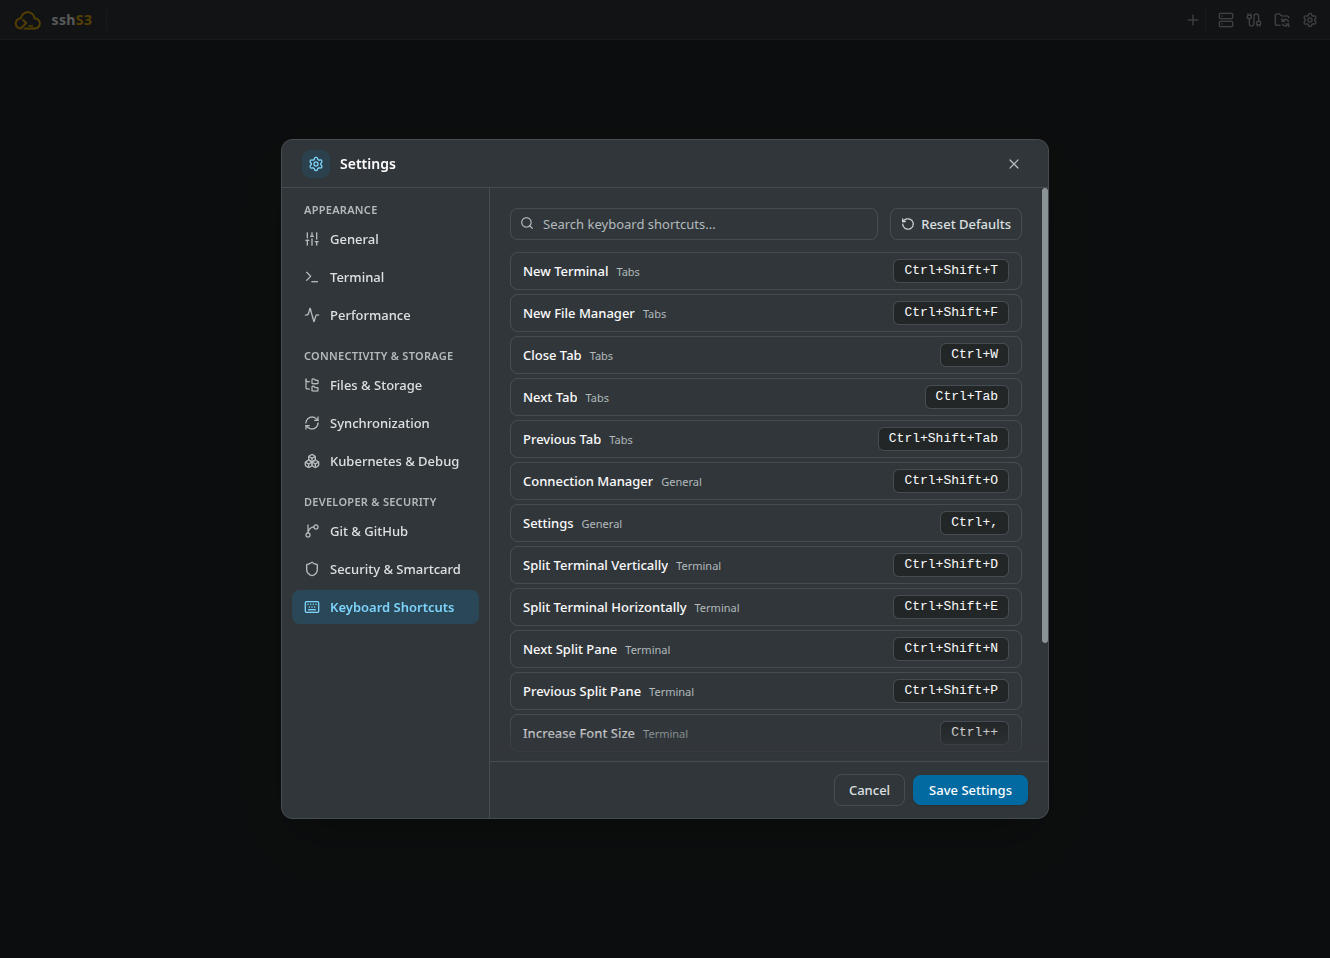The width and height of the screenshot is (1330, 958).
Task: Click the Cancel button
Action: point(869,790)
